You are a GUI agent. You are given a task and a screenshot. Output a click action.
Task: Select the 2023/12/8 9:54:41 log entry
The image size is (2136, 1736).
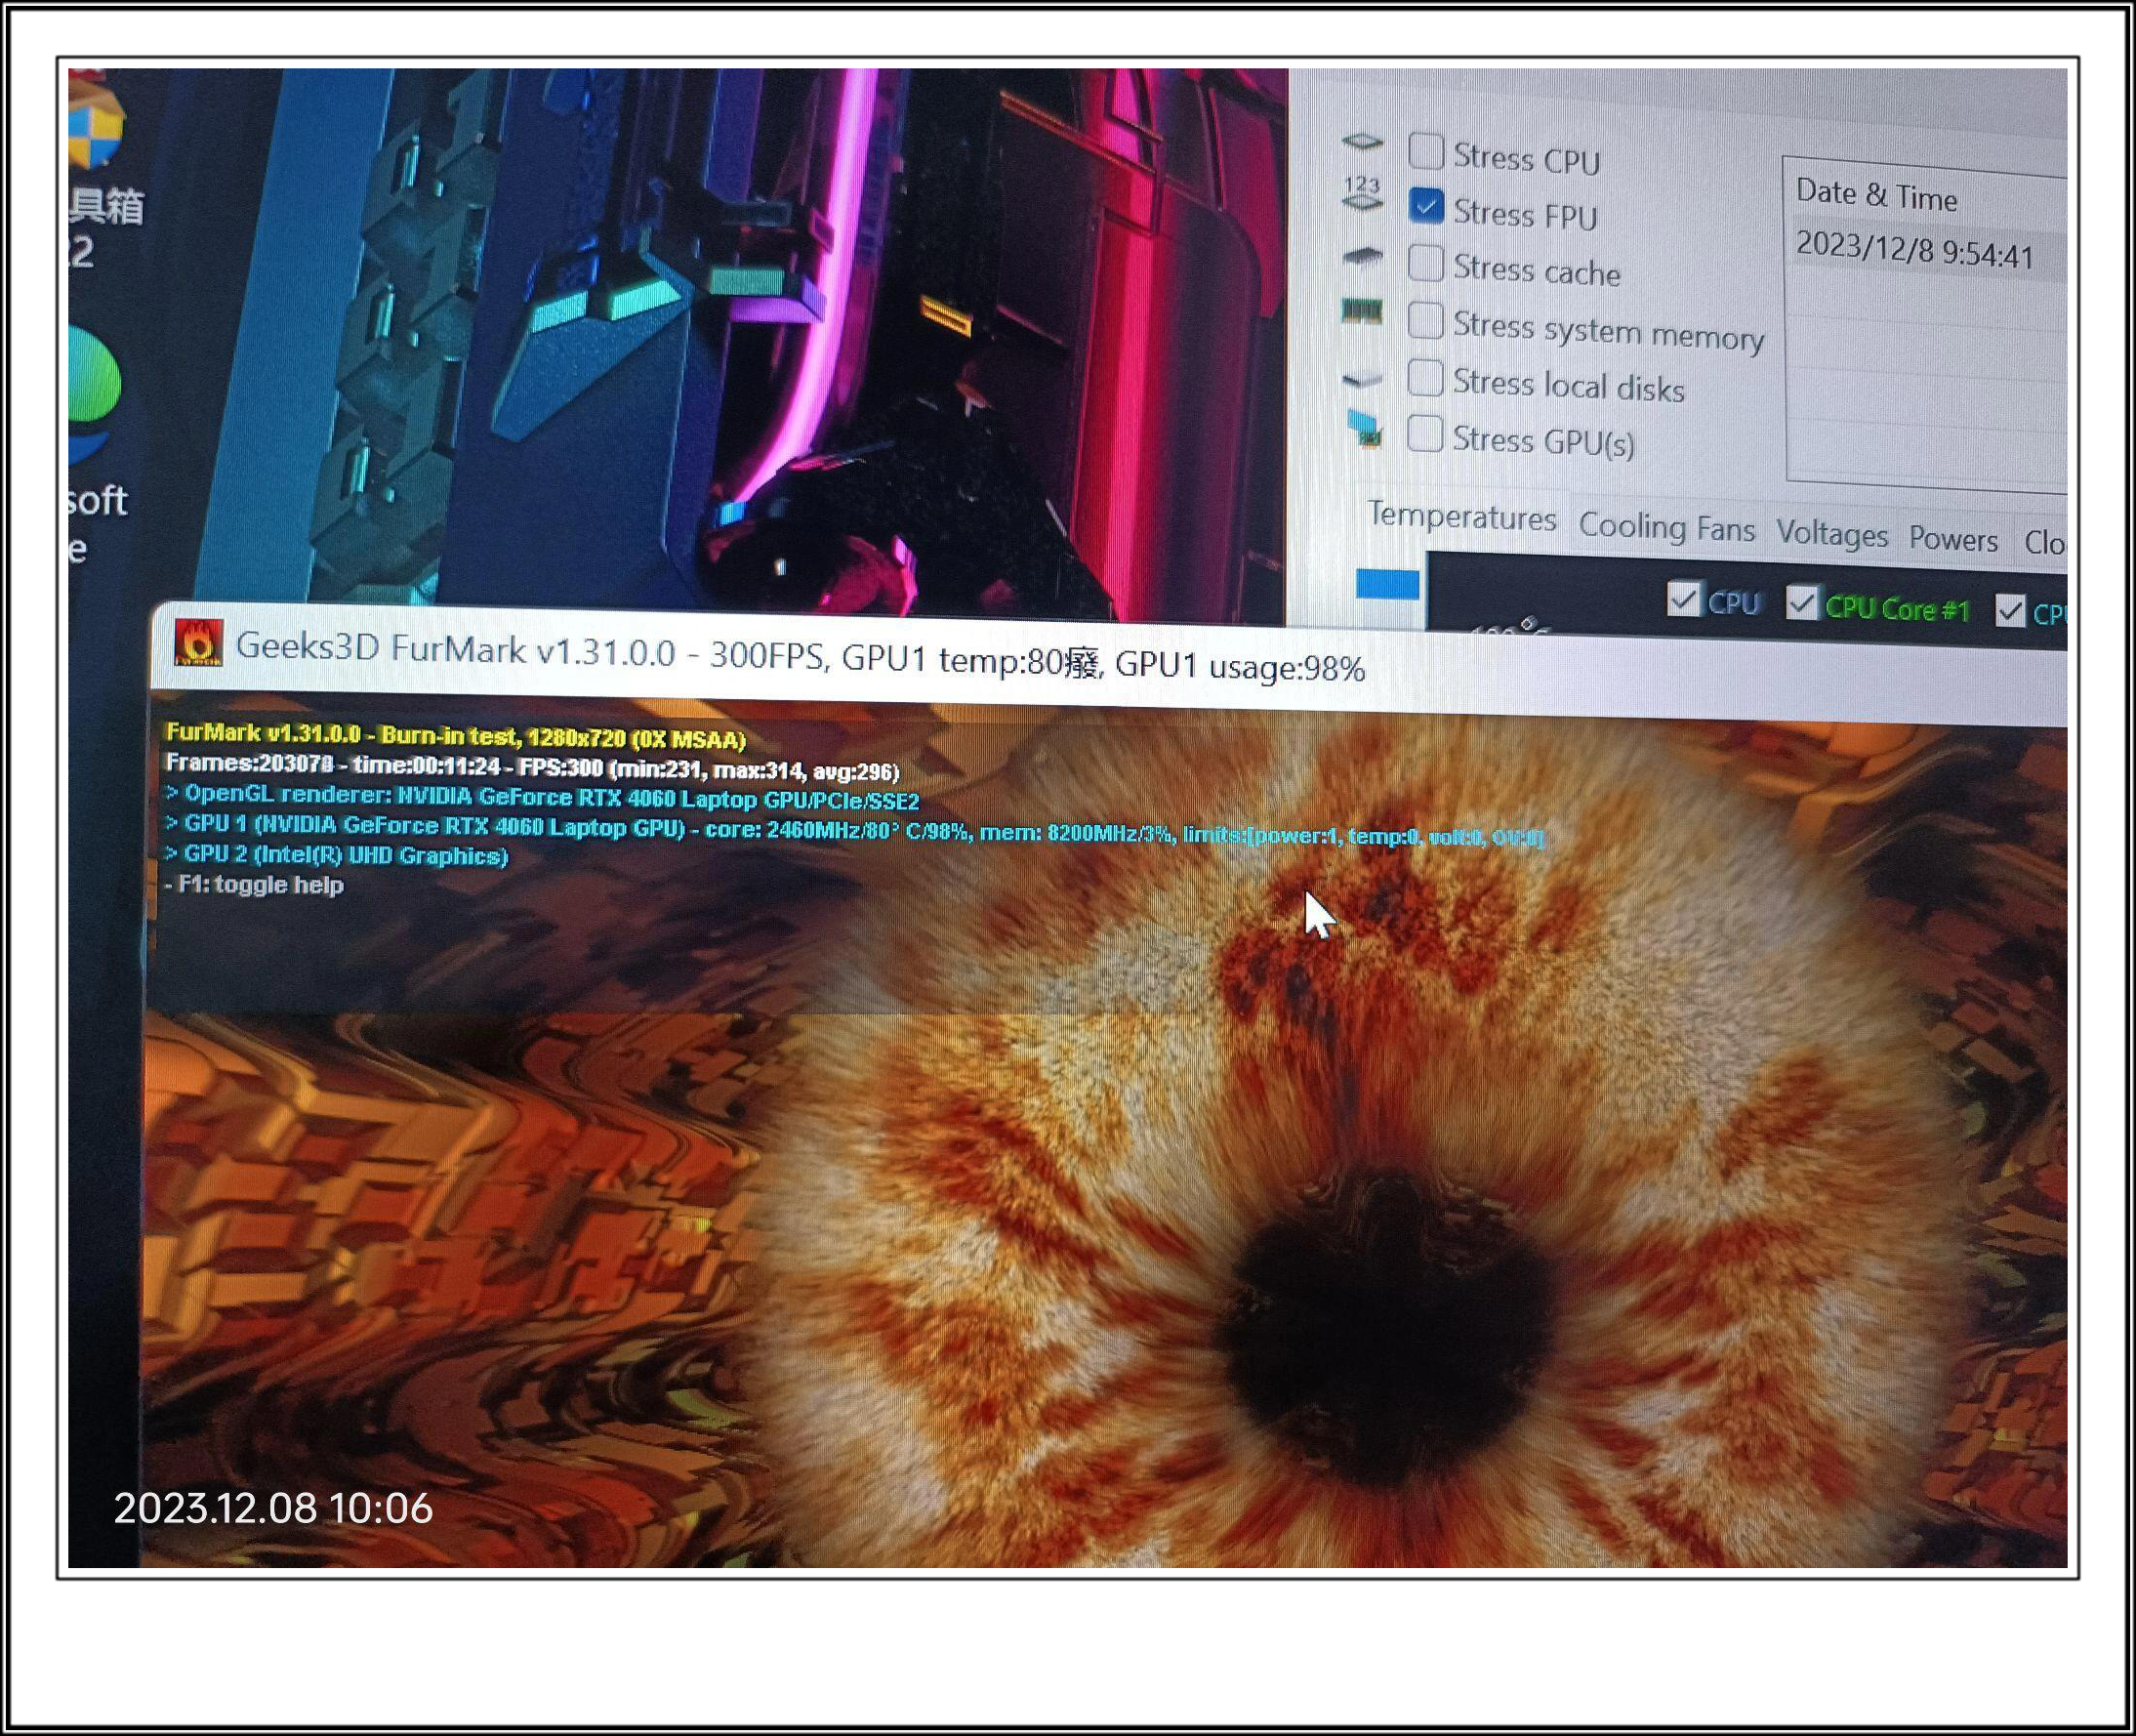click(x=1914, y=250)
